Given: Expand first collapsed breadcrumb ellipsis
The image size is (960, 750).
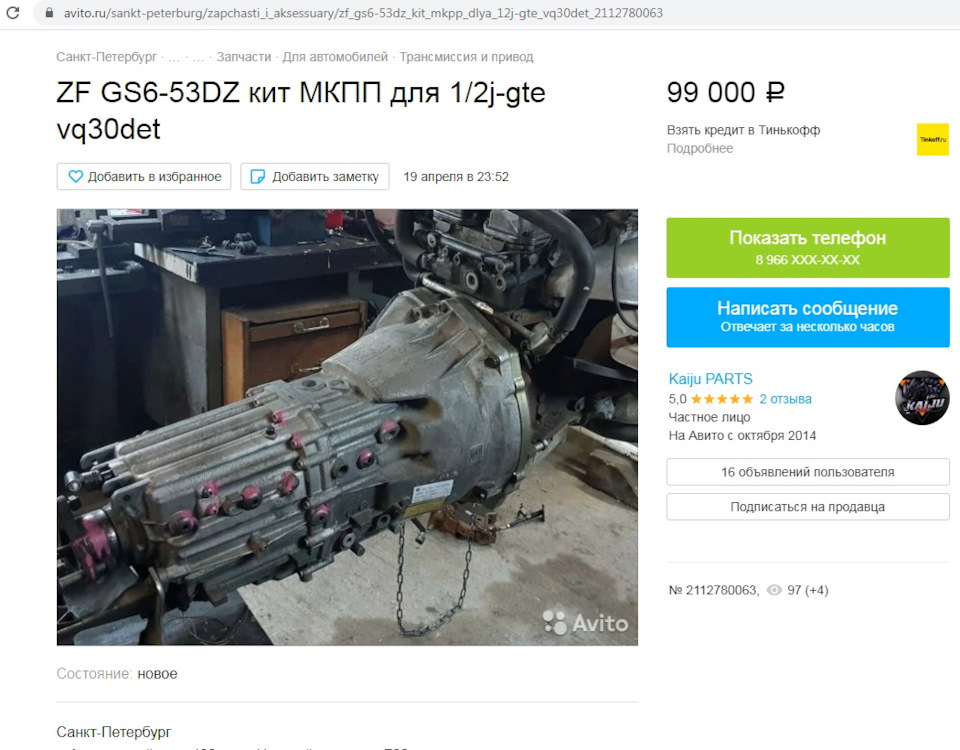Looking at the screenshot, I should pos(174,58).
